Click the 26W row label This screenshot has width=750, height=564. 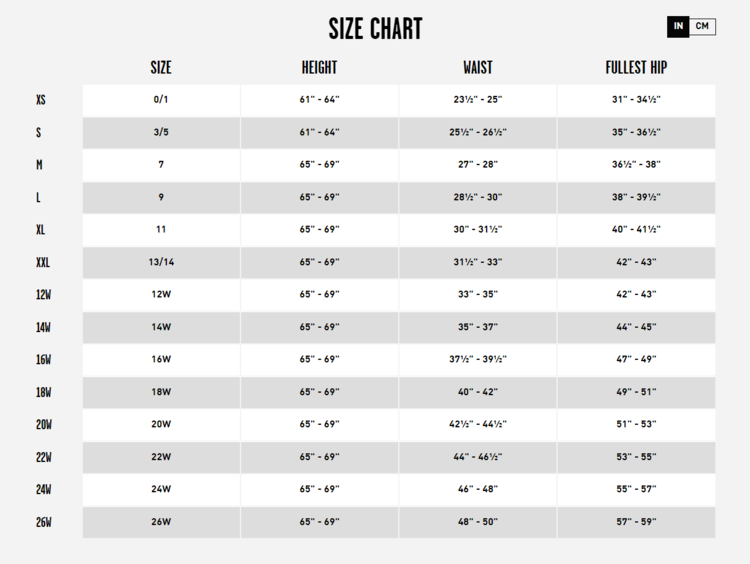click(43, 522)
